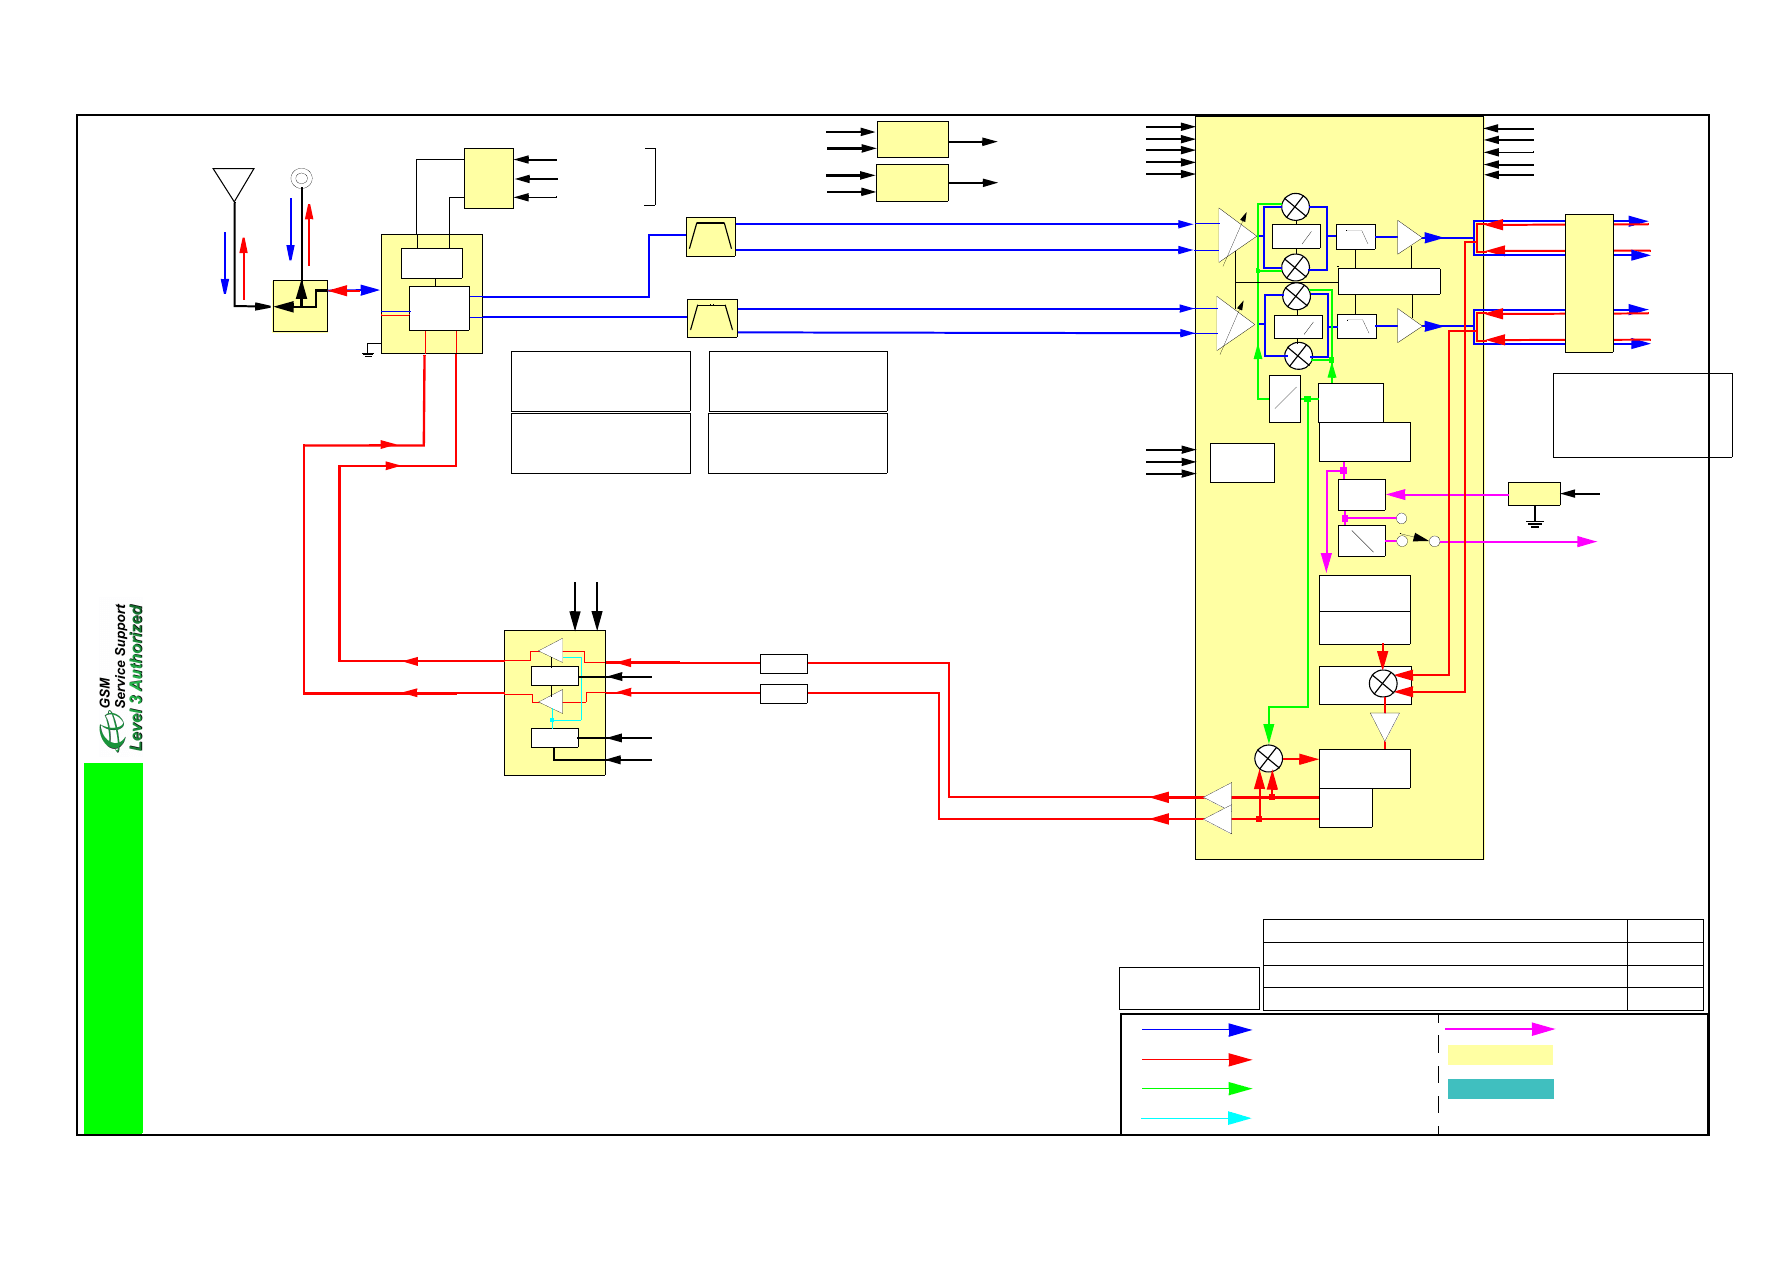Image resolution: width=1787 pixels, height=1263 pixels.
Task: Click the Level 3 Authorized text
Action: [x=137, y=677]
